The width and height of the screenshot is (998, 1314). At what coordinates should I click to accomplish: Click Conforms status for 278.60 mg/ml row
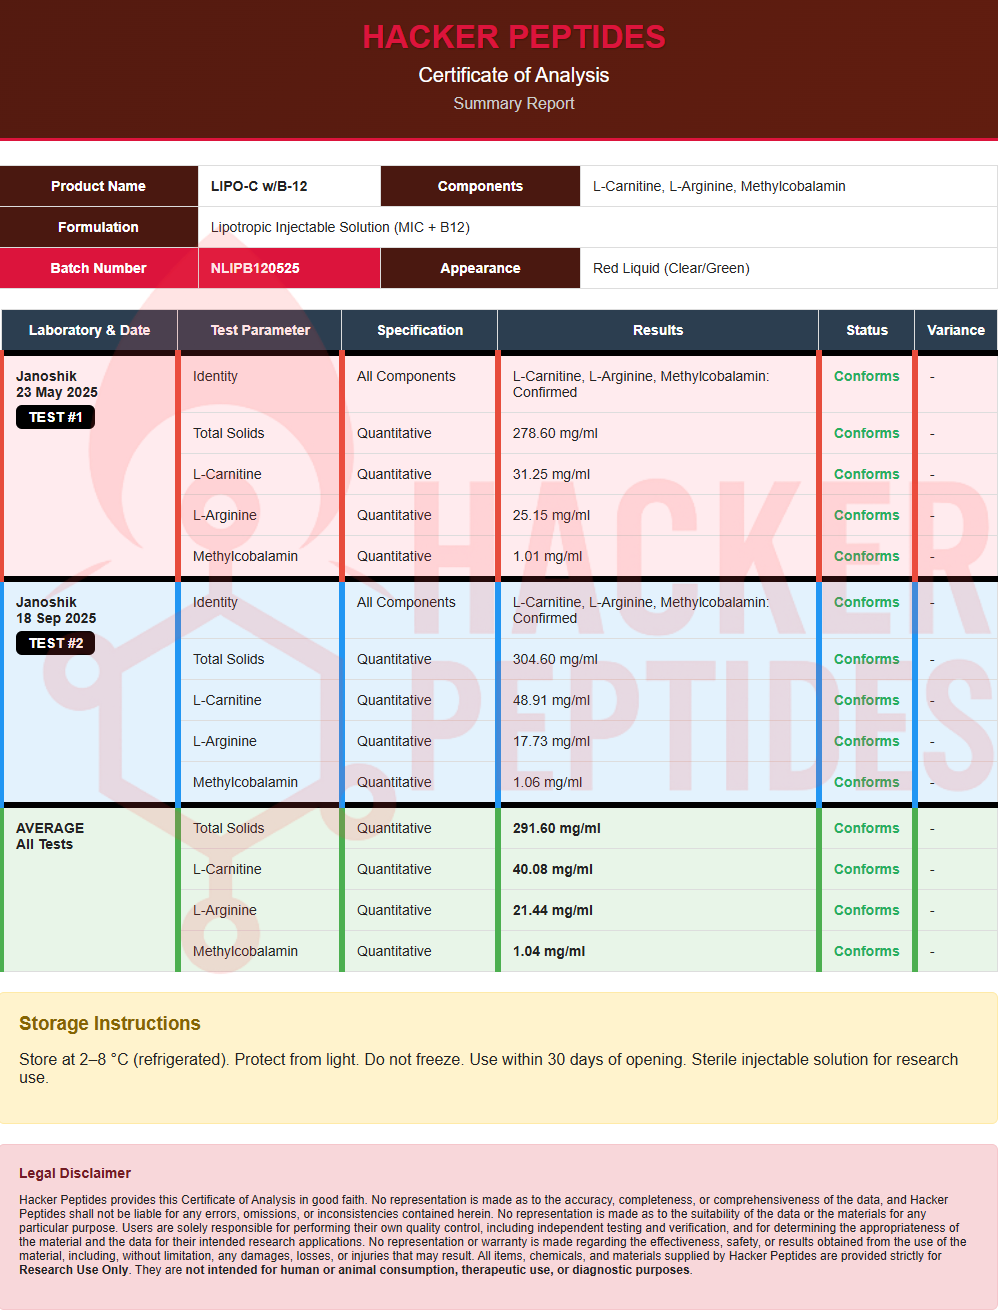867,433
